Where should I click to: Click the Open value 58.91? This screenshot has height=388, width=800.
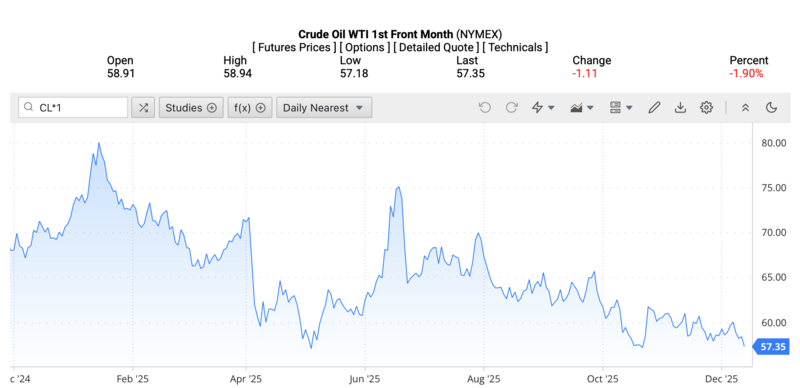[x=121, y=74]
